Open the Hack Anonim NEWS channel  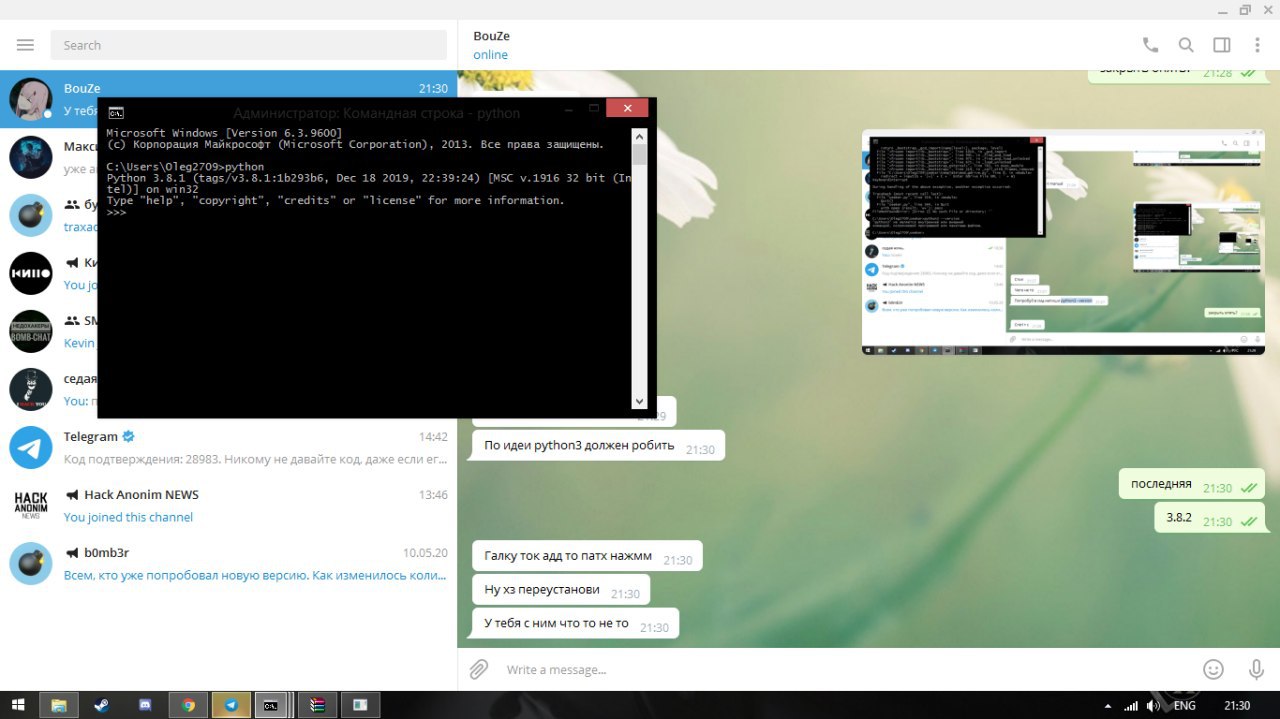[x=228, y=505]
